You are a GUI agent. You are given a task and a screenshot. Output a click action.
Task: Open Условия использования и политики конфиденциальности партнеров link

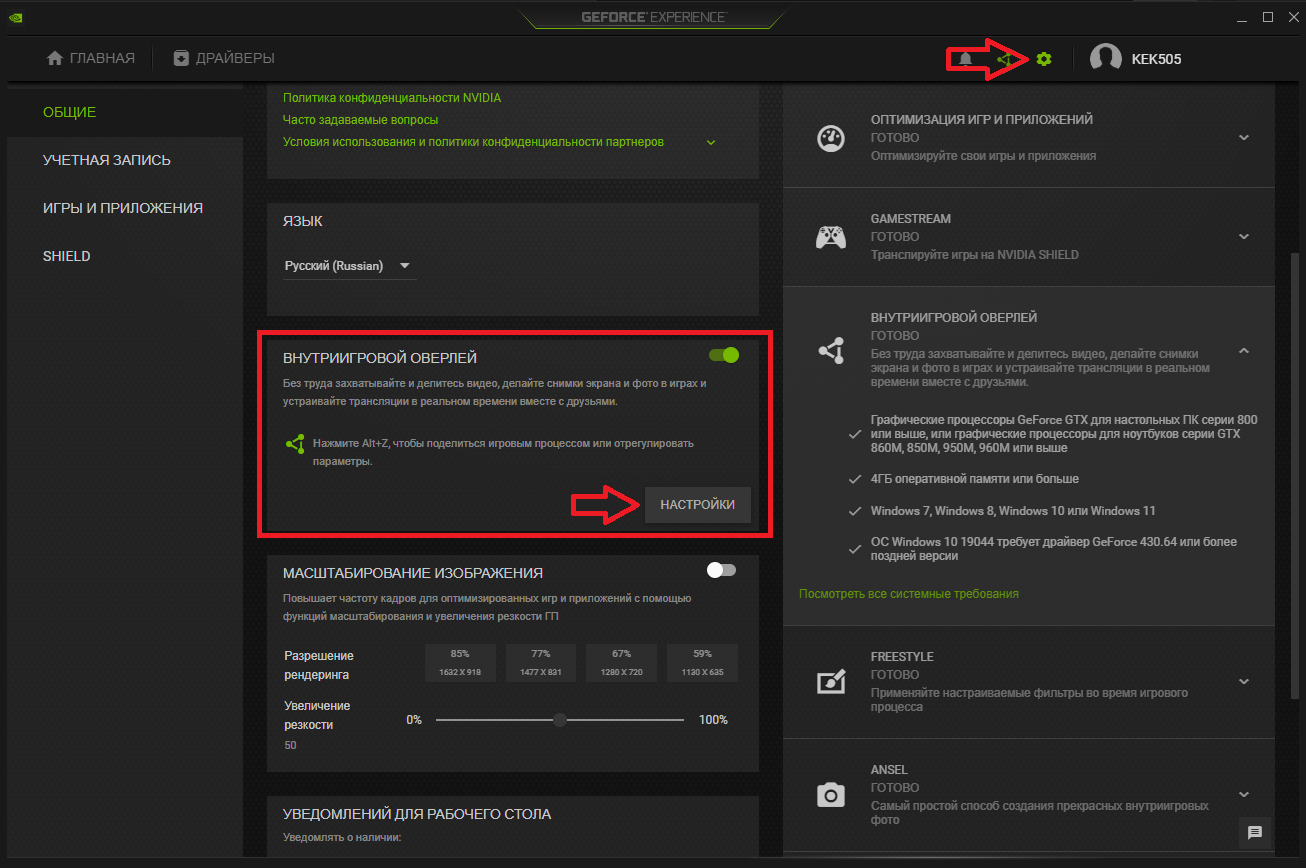pyautogui.click(x=474, y=142)
